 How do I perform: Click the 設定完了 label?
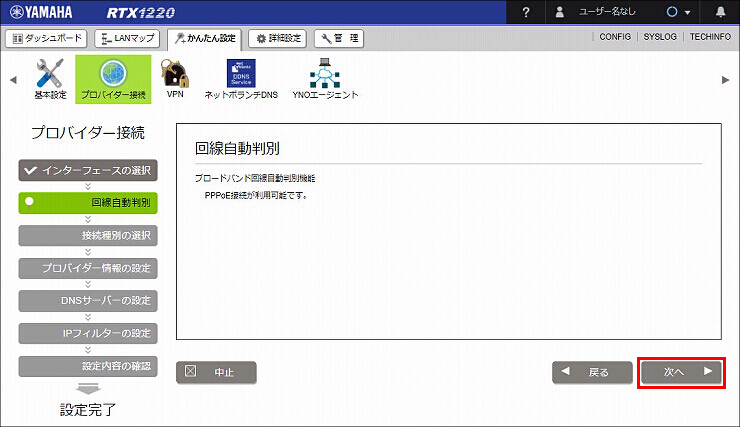88,410
